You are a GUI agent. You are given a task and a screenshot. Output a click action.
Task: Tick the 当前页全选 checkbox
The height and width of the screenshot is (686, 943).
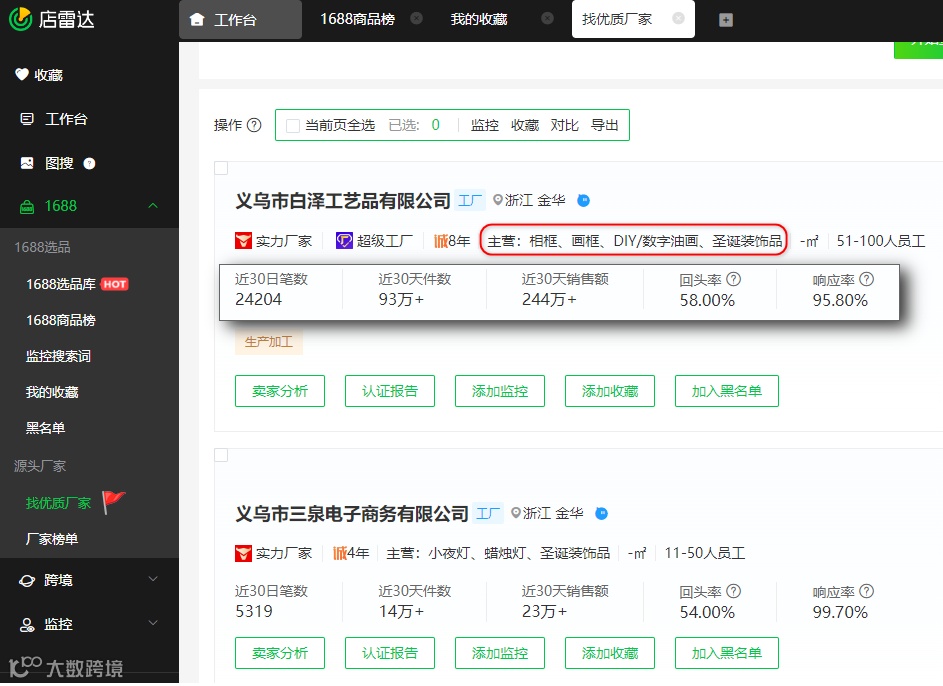tap(293, 126)
